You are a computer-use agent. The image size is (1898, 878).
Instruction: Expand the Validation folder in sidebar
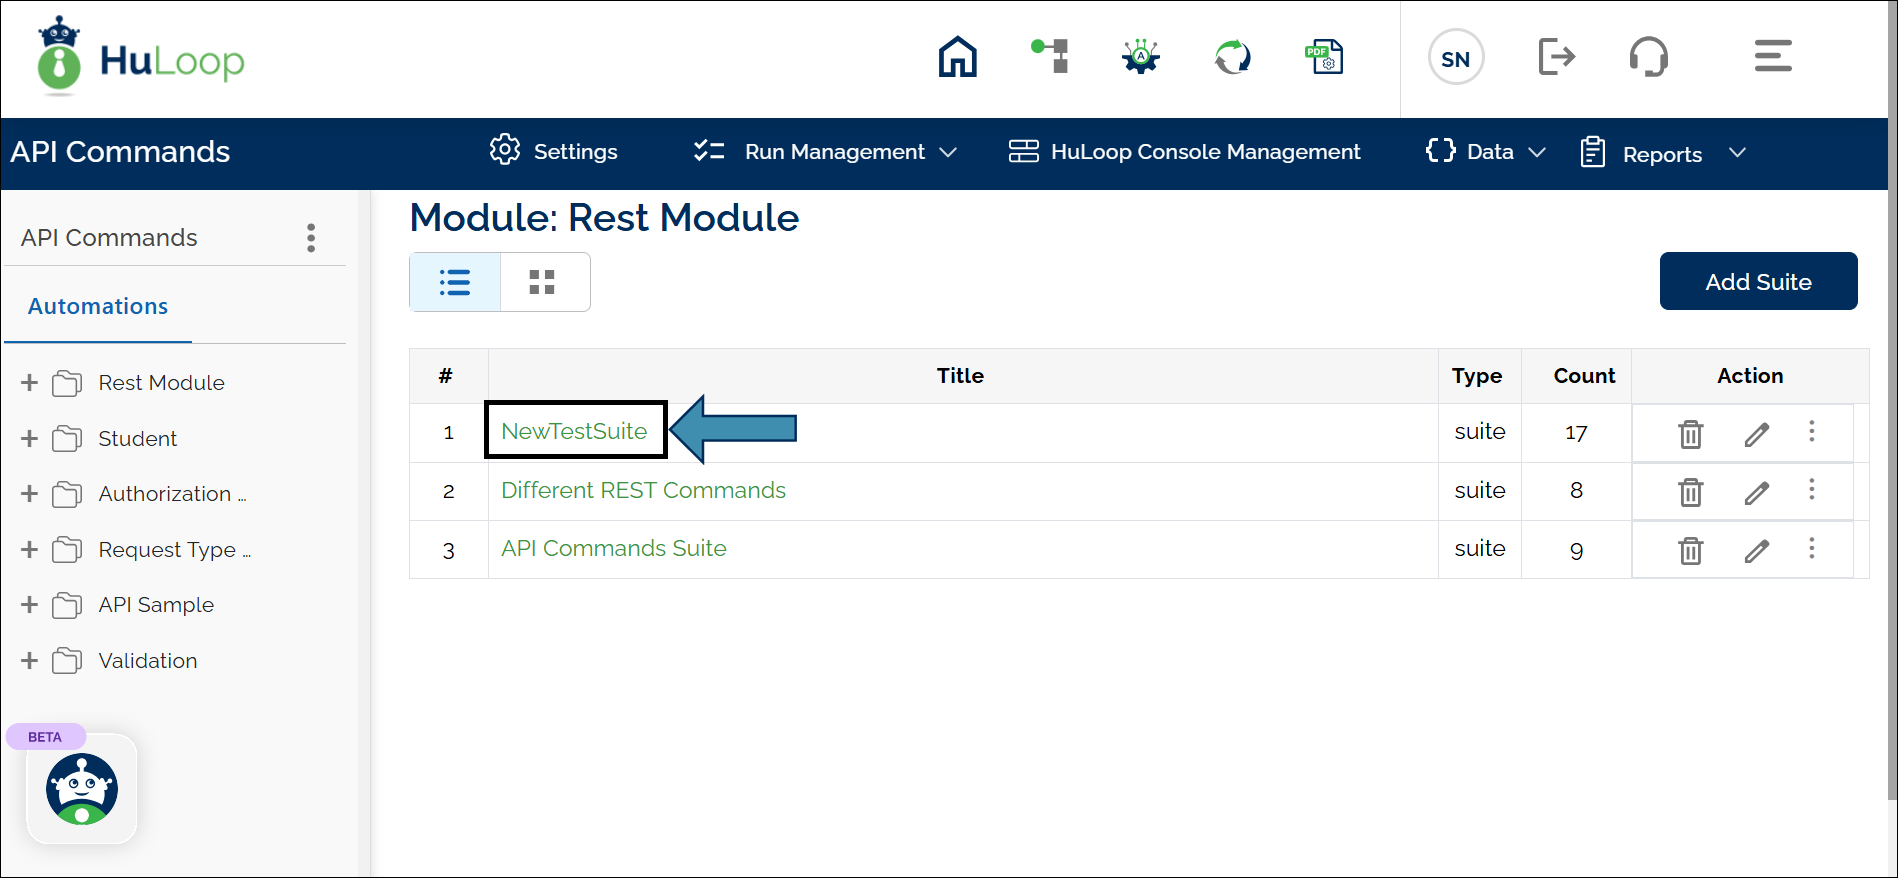click(x=30, y=661)
